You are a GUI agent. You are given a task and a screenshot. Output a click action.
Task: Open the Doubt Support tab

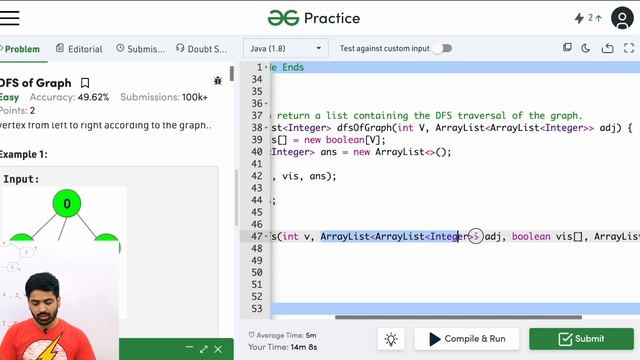coord(202,49)
